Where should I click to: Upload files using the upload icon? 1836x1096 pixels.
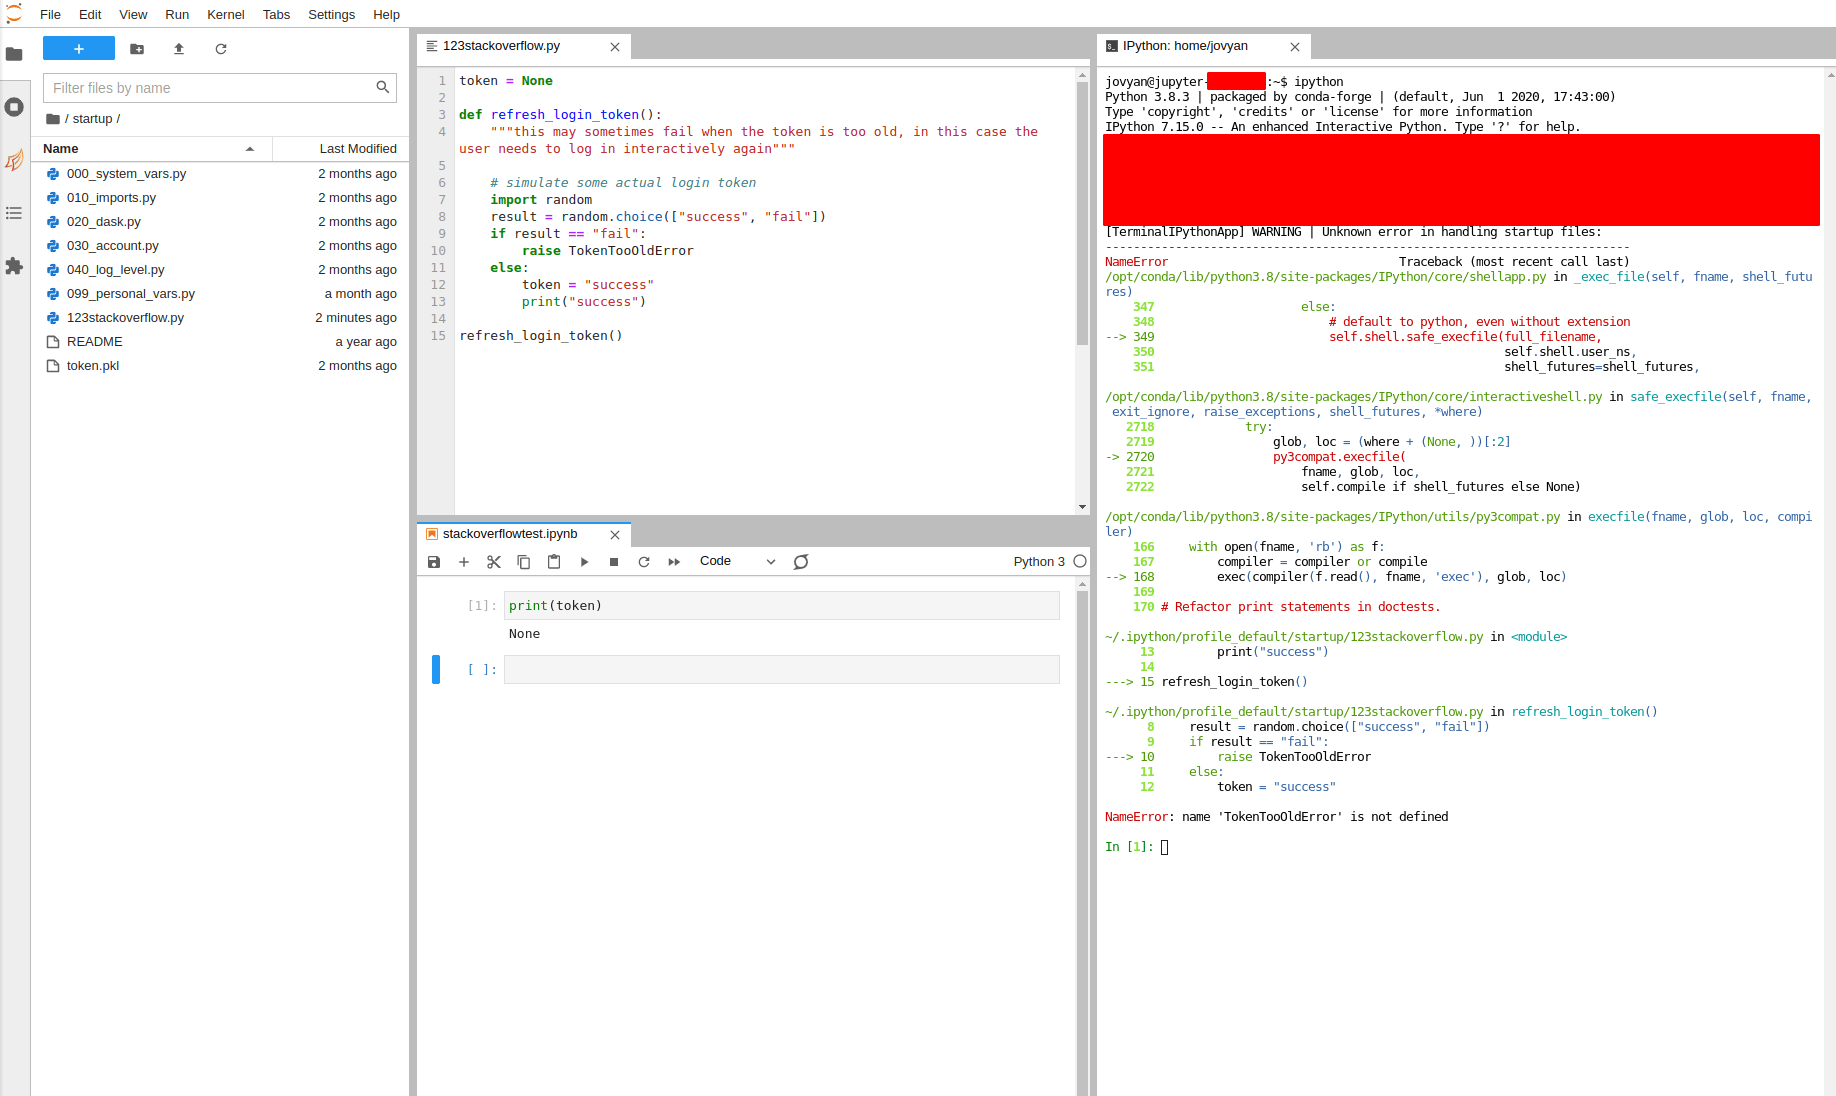(179, 49)
